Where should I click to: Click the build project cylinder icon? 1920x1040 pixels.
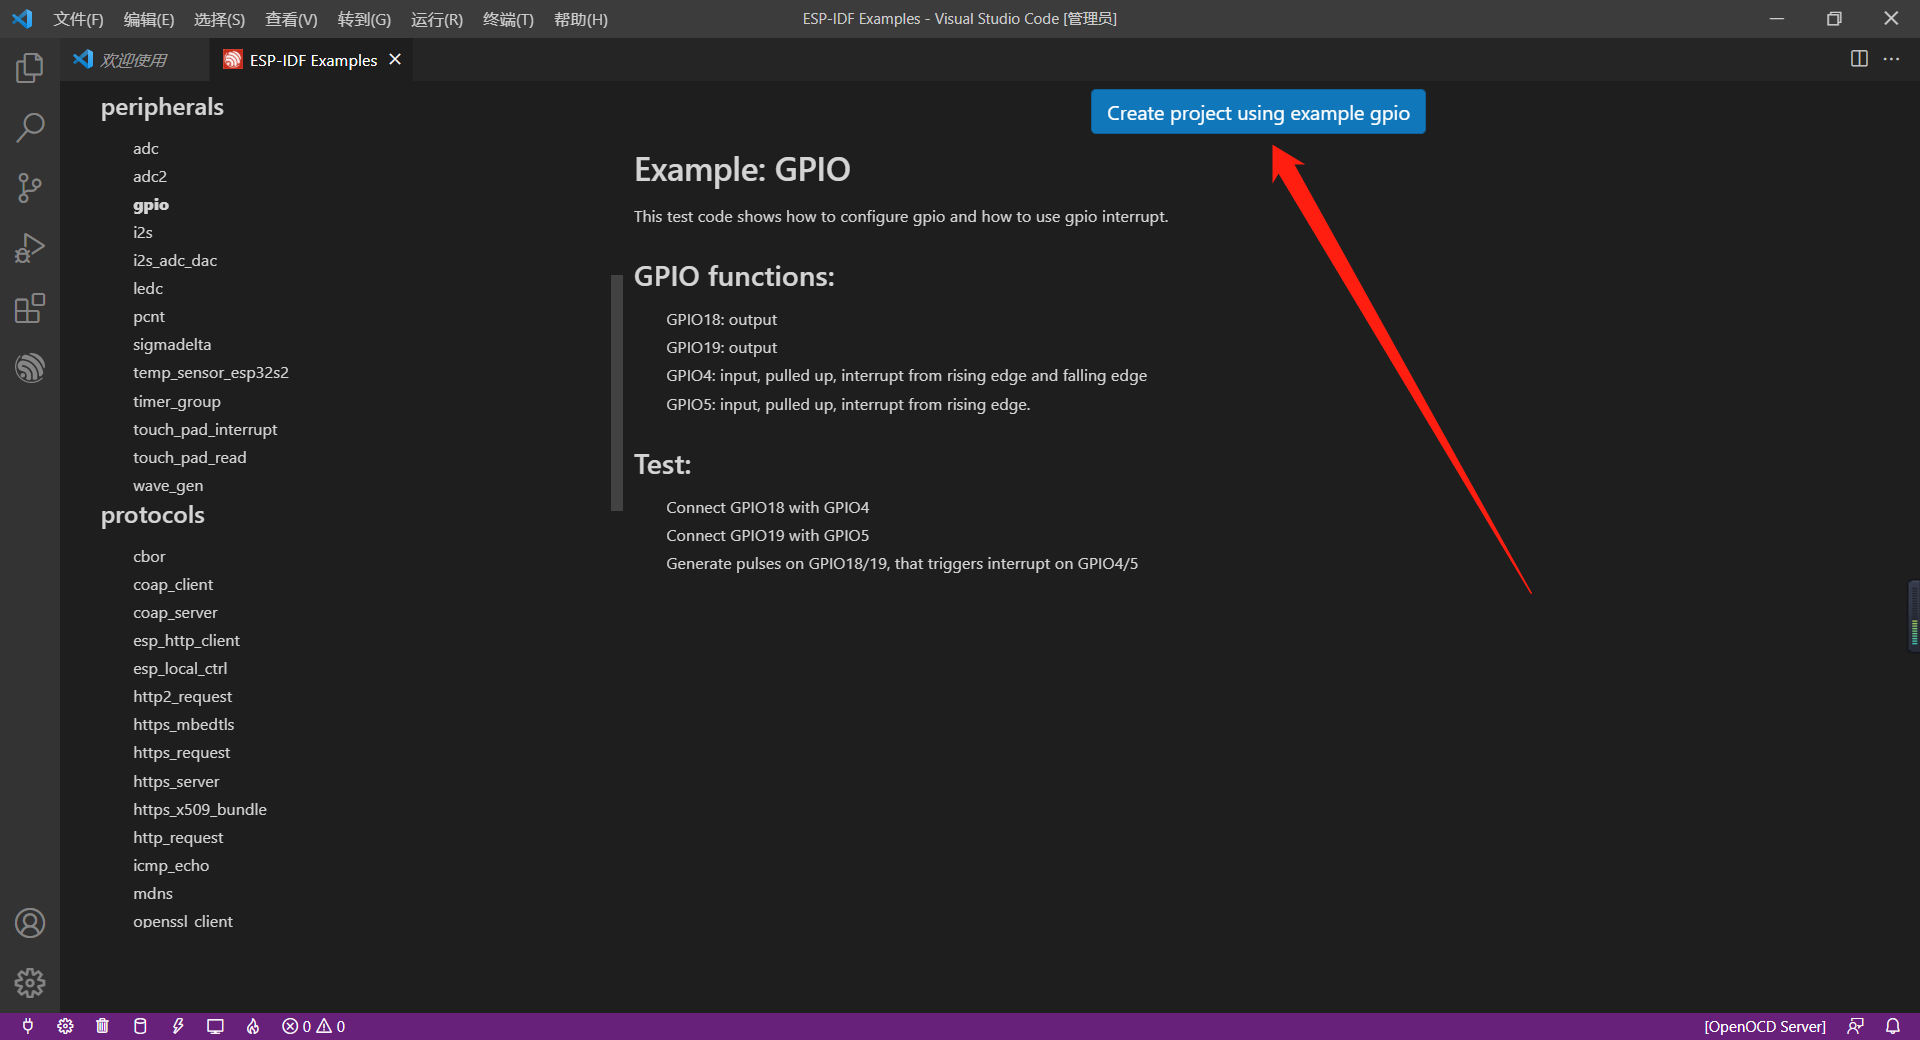click(x=140, y=1026)
